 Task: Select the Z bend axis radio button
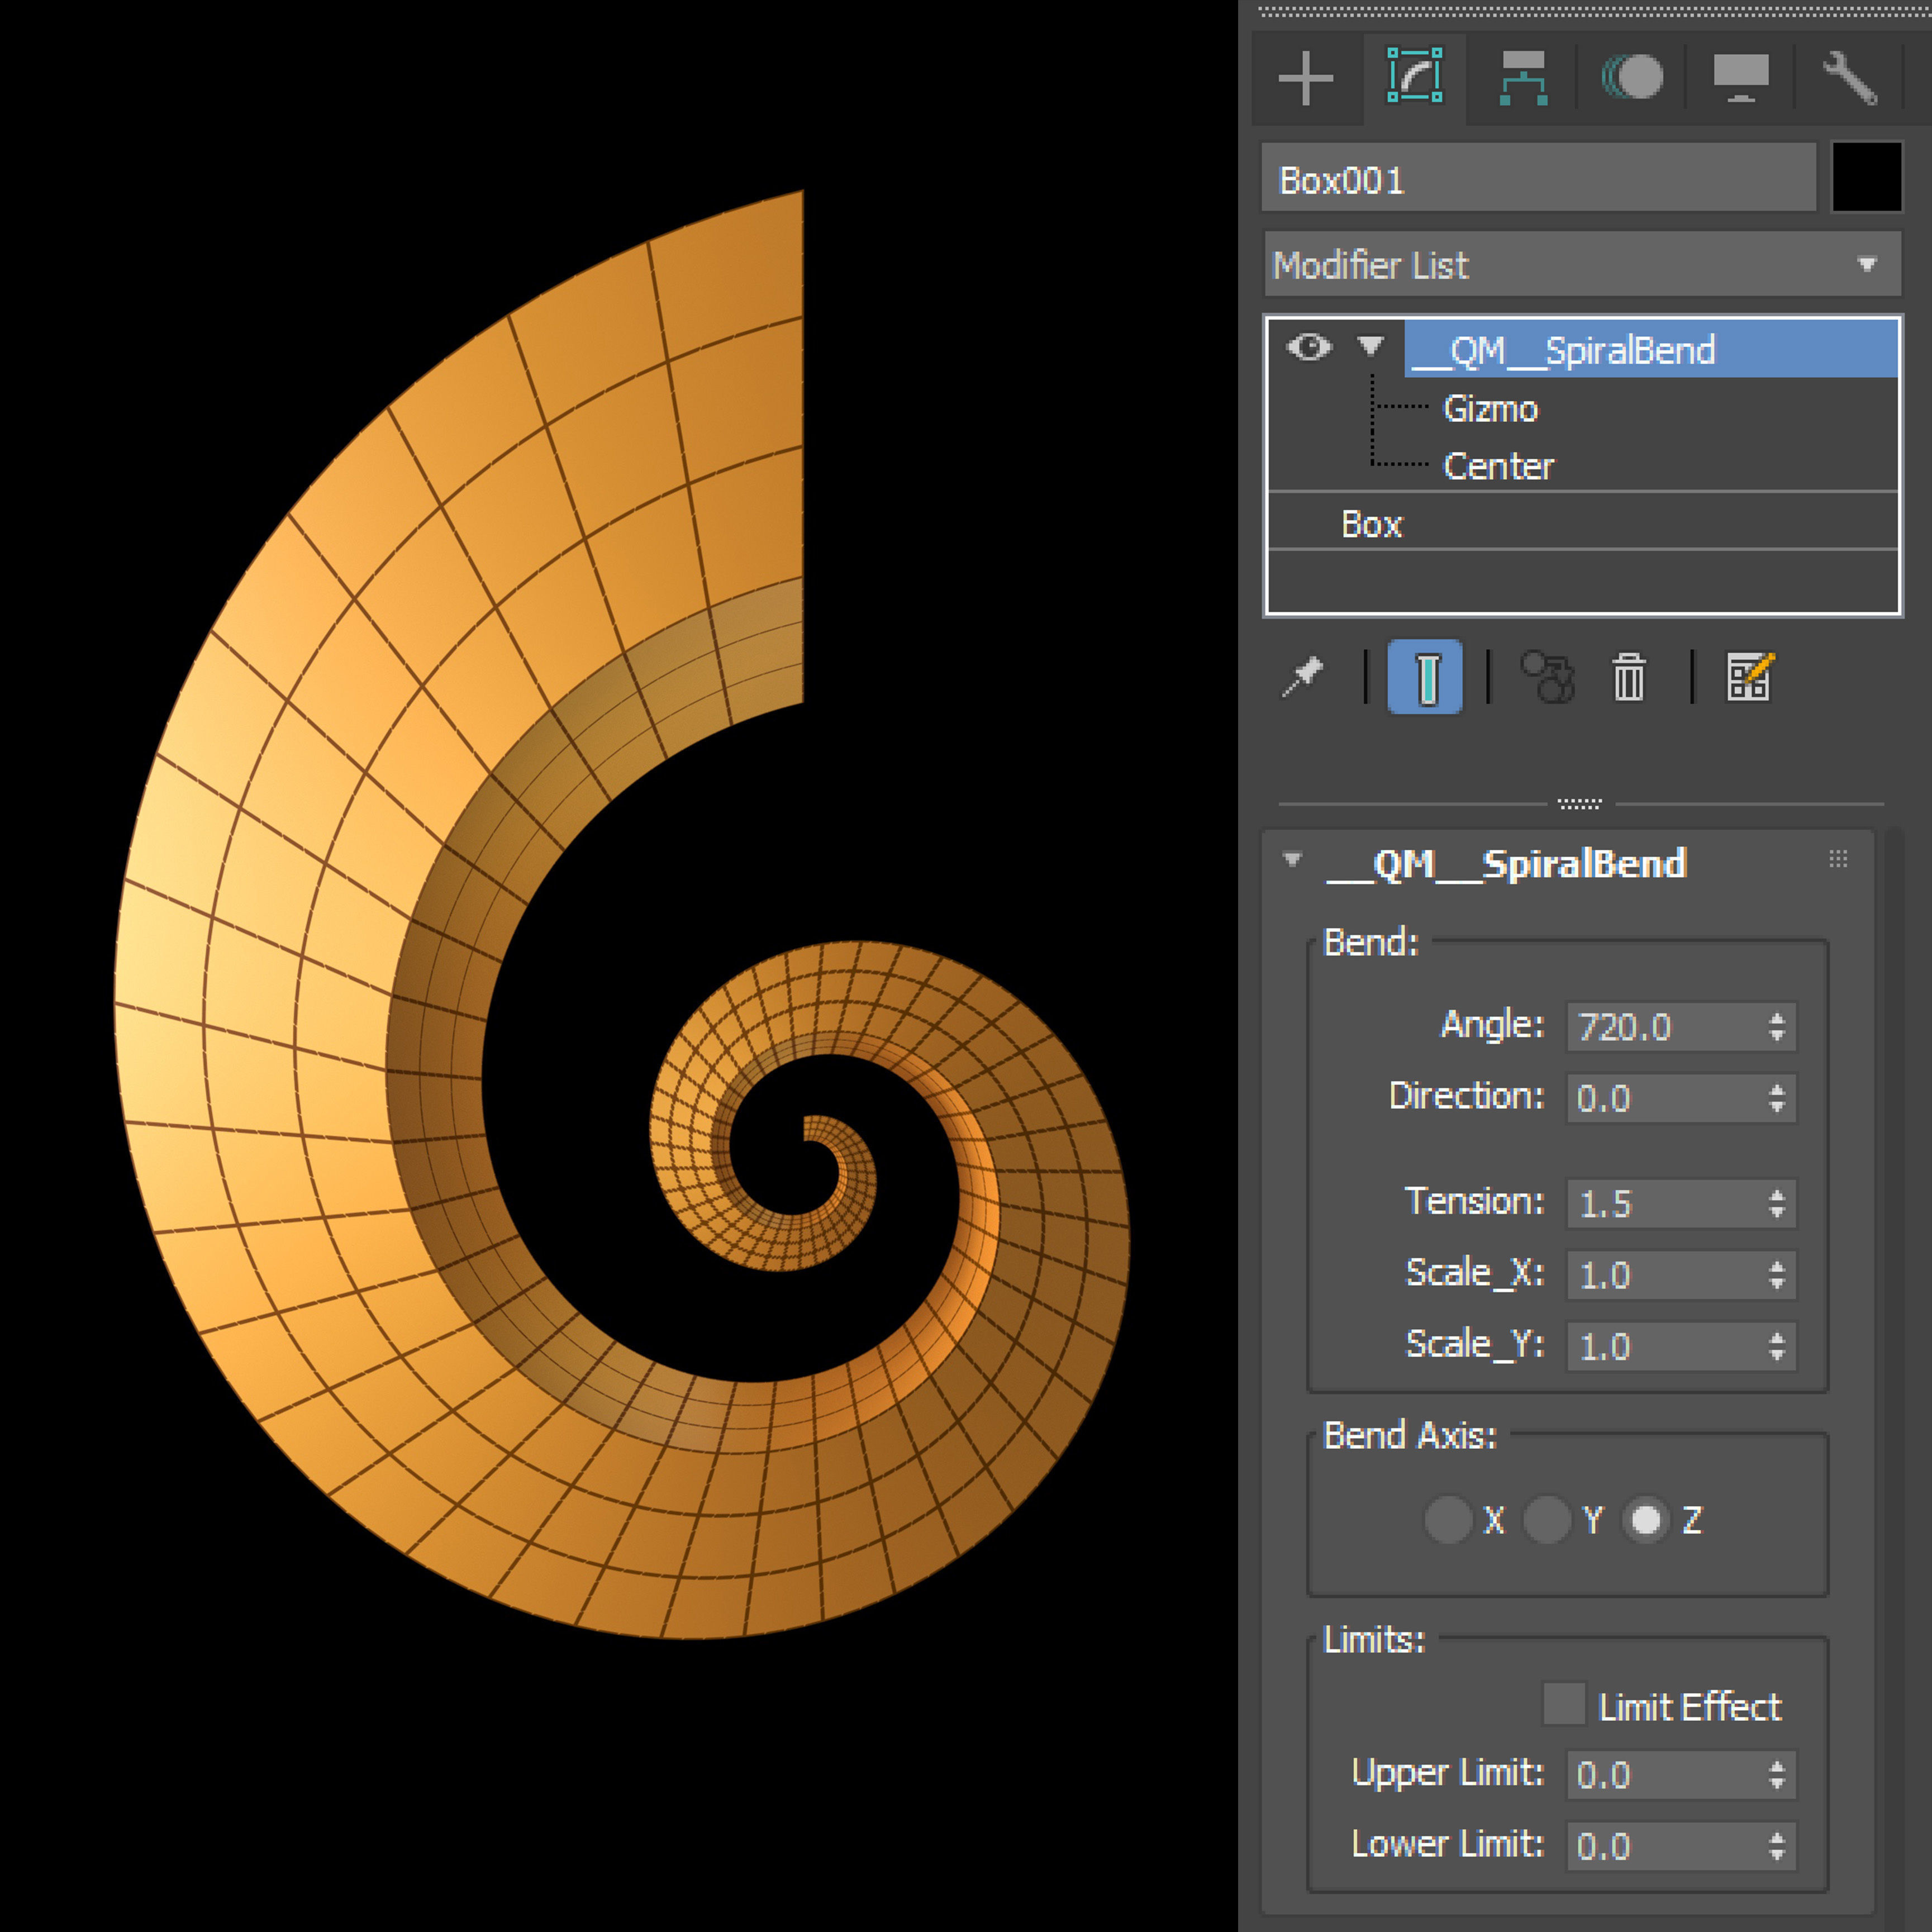click(x=1646, y=1520)
